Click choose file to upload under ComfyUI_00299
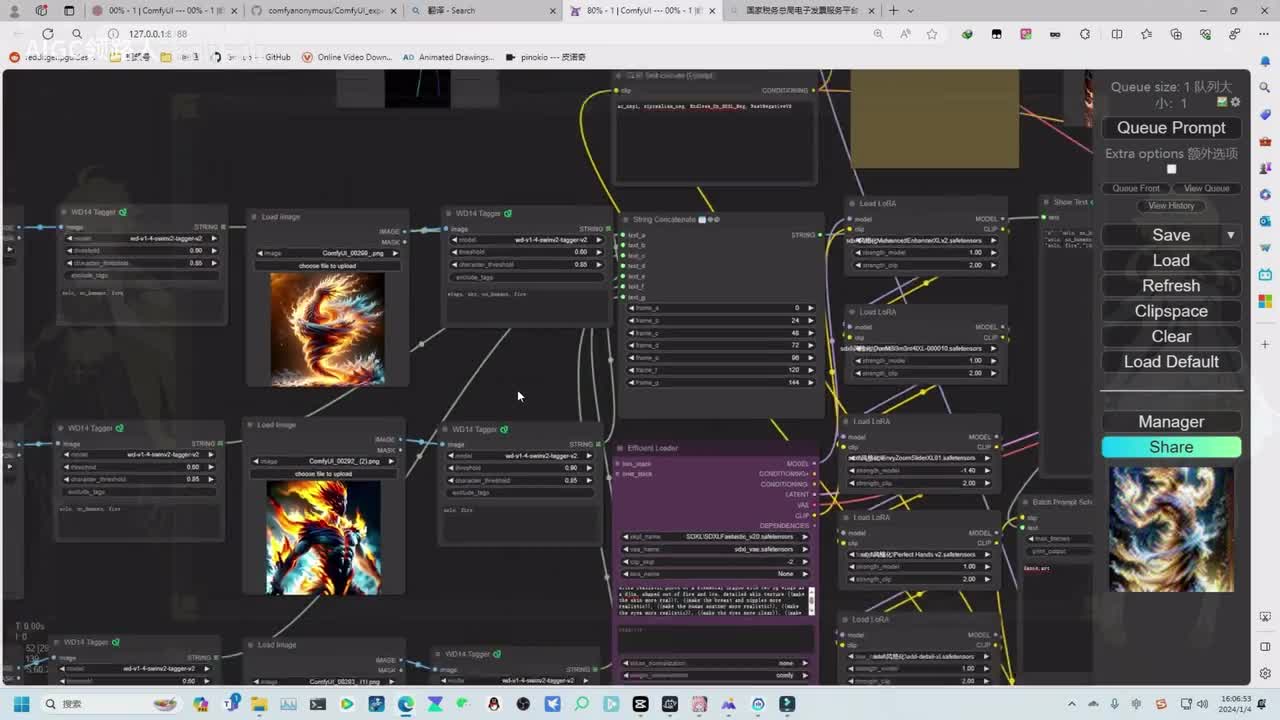1280x720 pixels. pos(325,266)
